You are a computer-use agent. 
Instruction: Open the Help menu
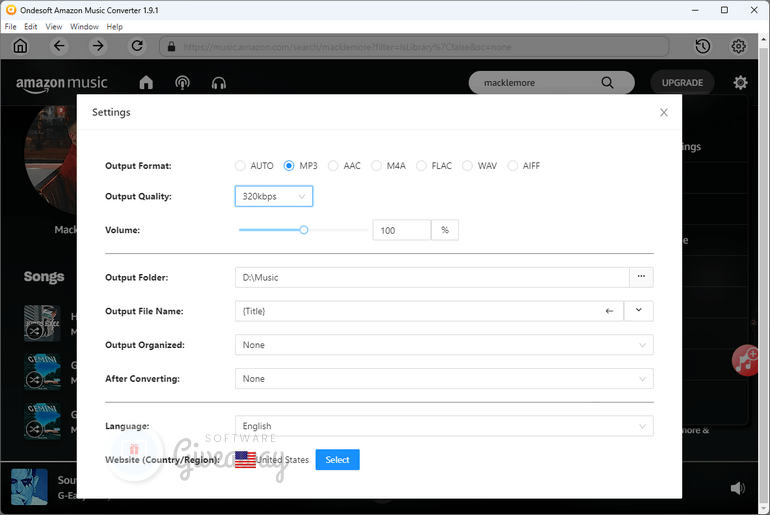click(x=114, y=27)
